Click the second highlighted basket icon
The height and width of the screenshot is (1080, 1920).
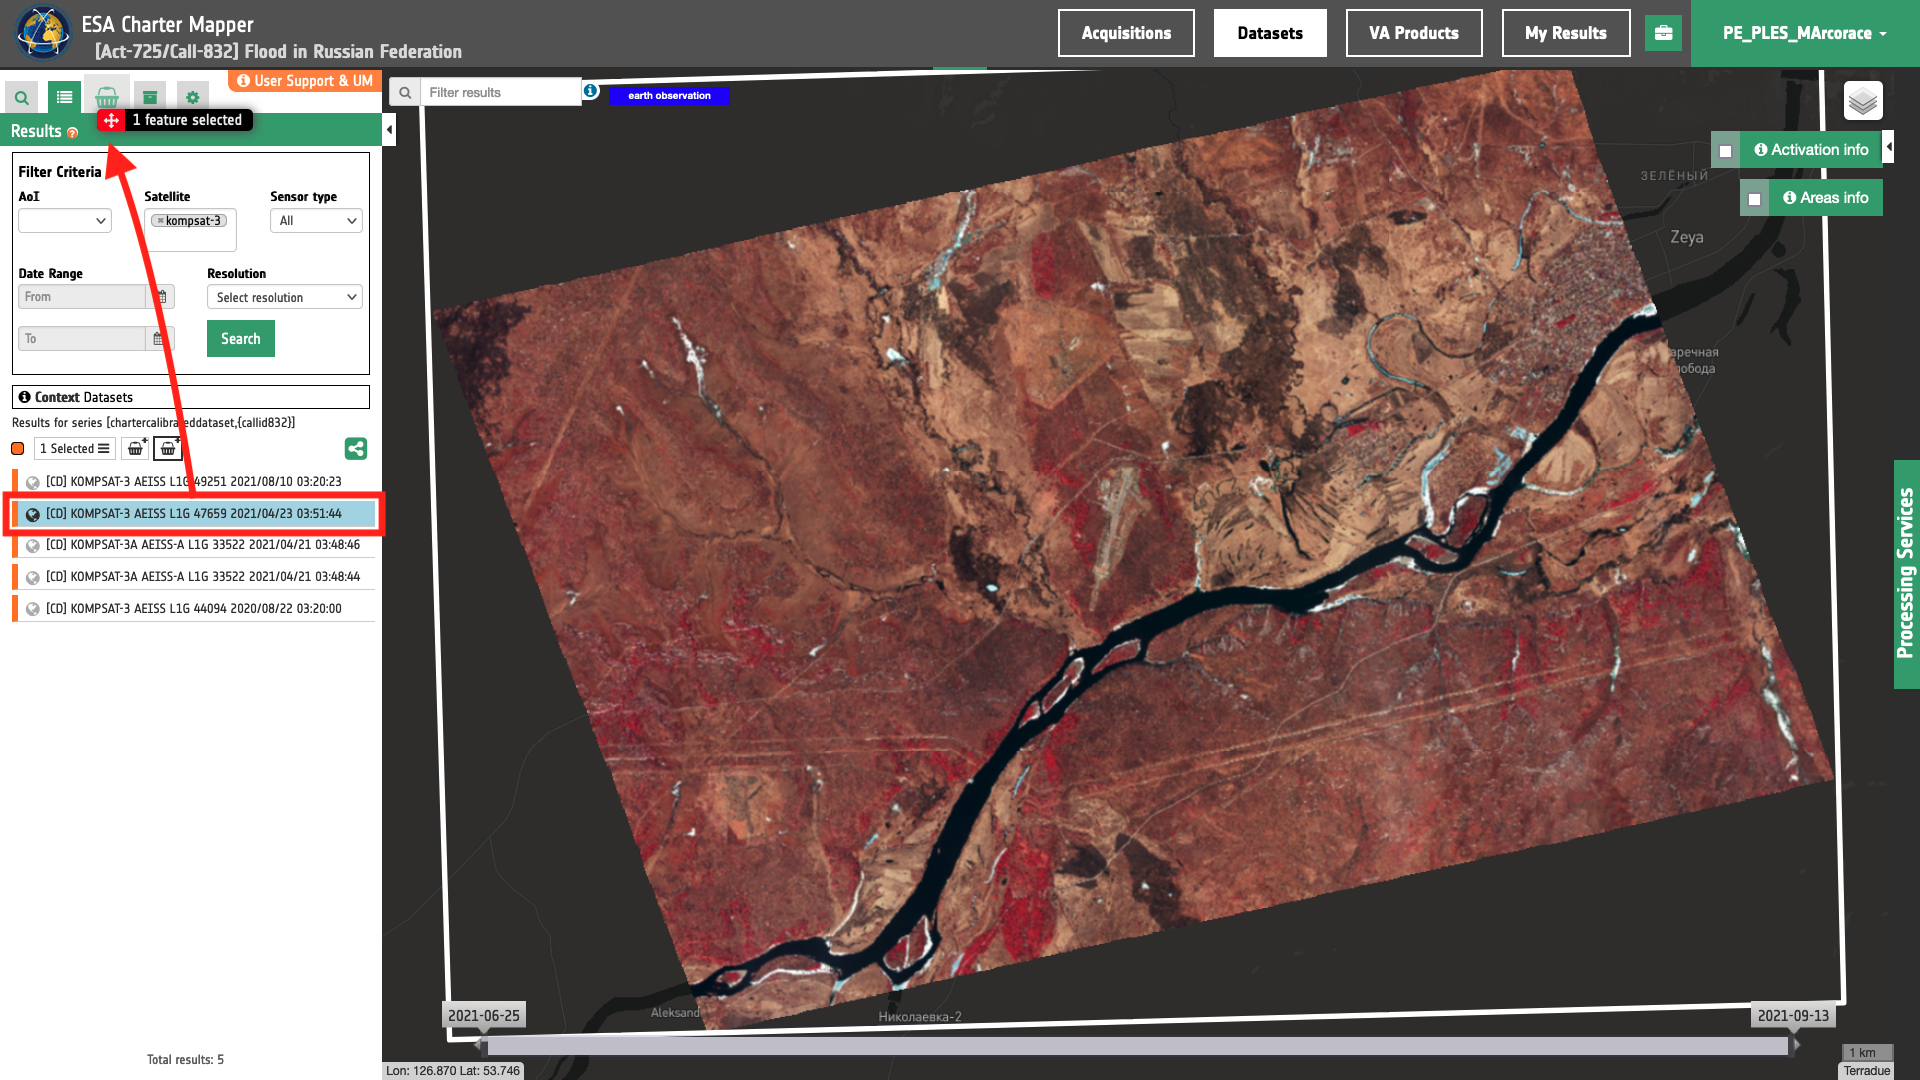(x=168, y=449)
